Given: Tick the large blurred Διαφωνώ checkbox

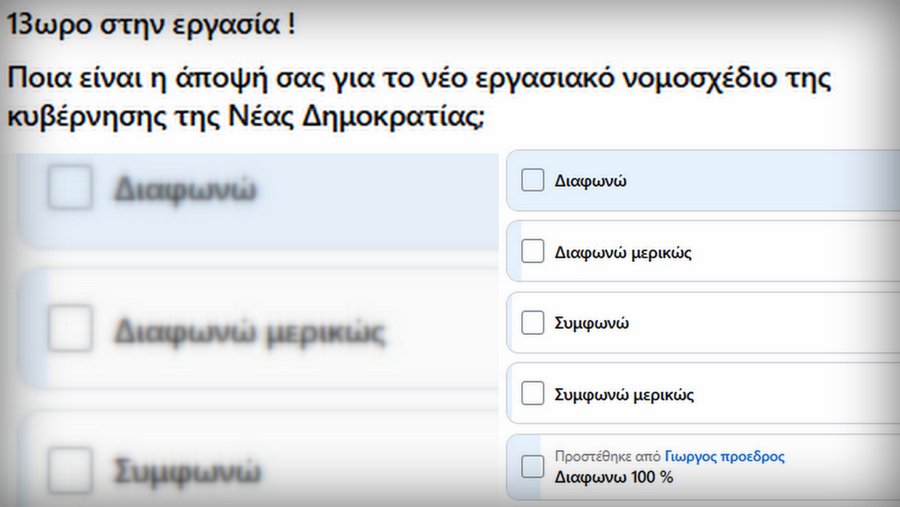Looking at the screenshot, I should pos(70,187).
